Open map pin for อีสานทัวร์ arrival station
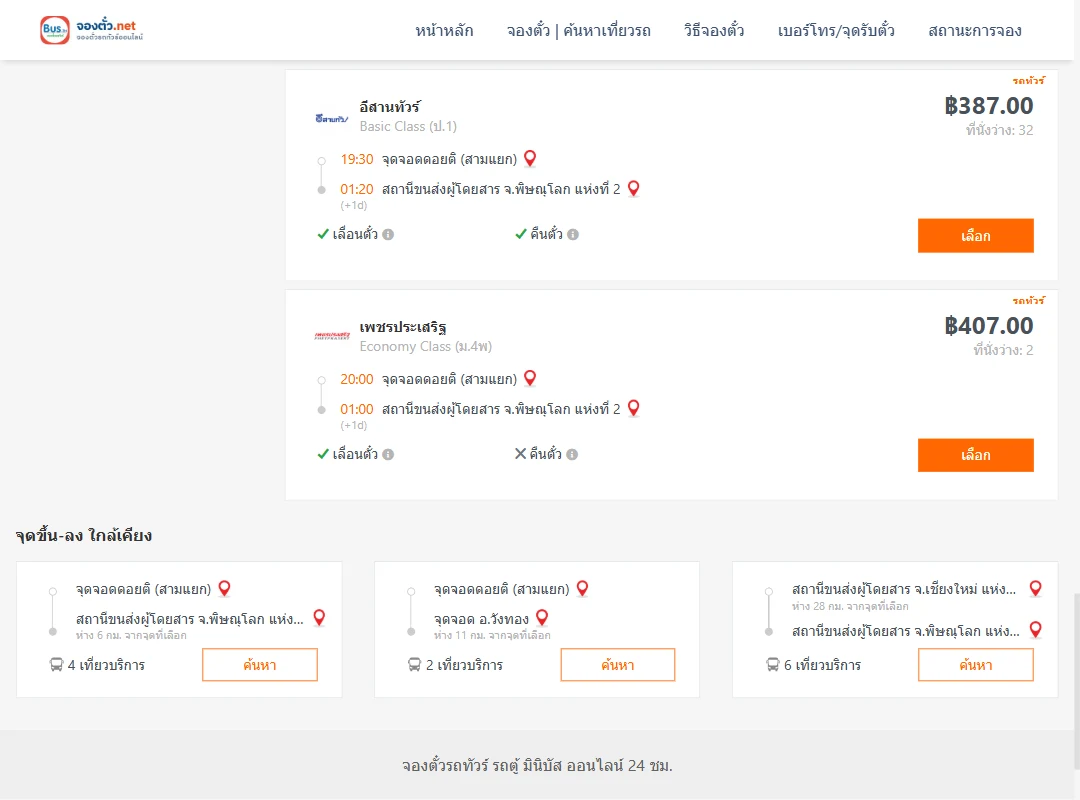1080x800 pixels. pyautogui.click(x=634, y=189)
